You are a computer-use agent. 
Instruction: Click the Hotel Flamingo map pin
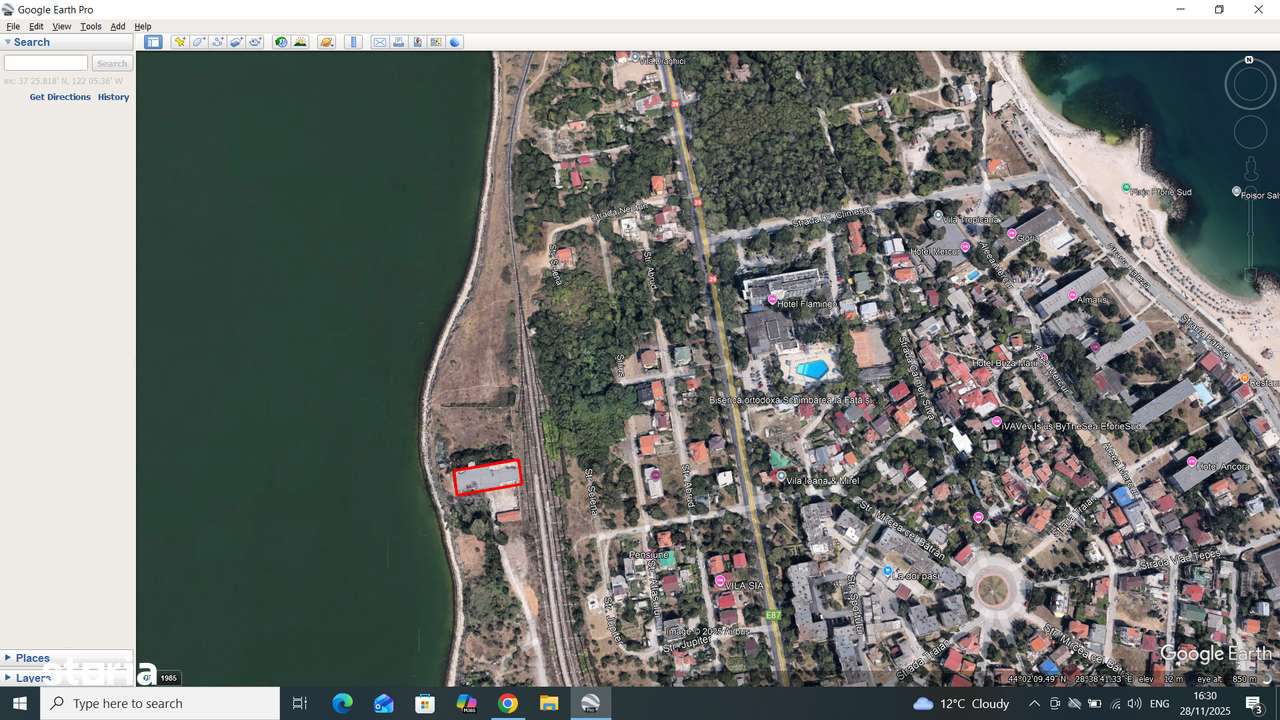click(x=772, y=299)
